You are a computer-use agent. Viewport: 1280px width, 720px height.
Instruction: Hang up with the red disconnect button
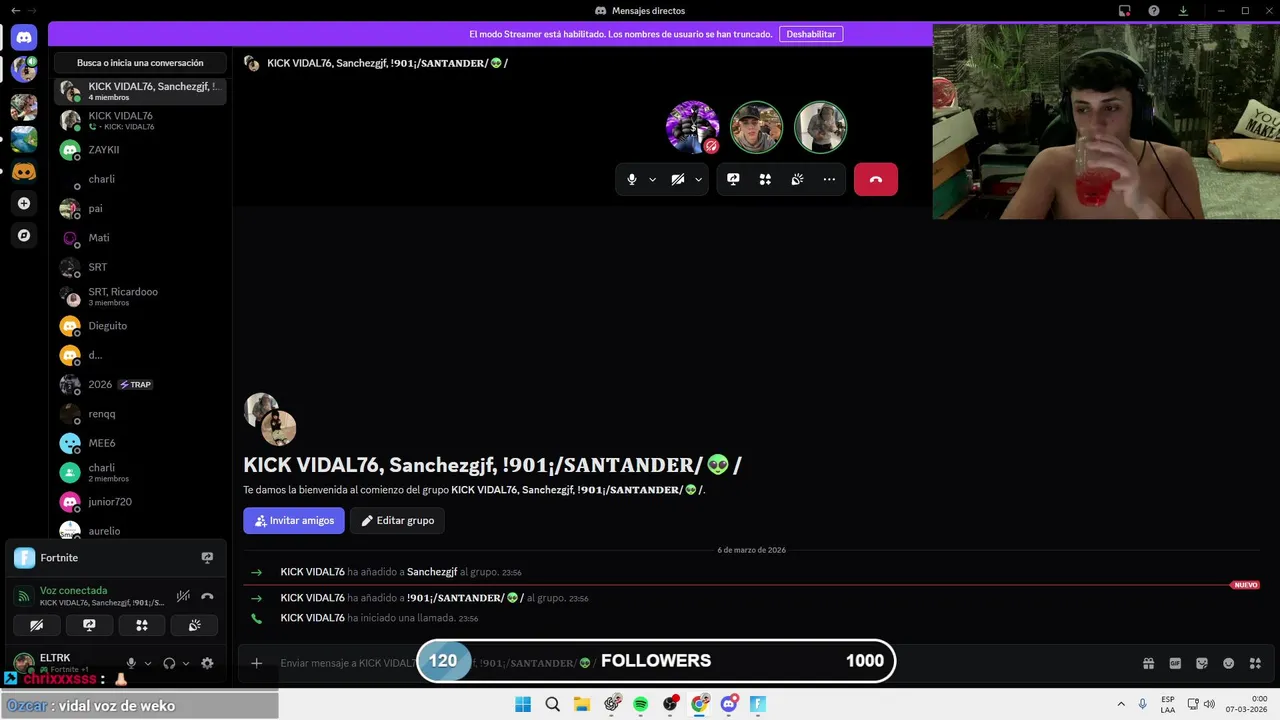coord(876,179)
